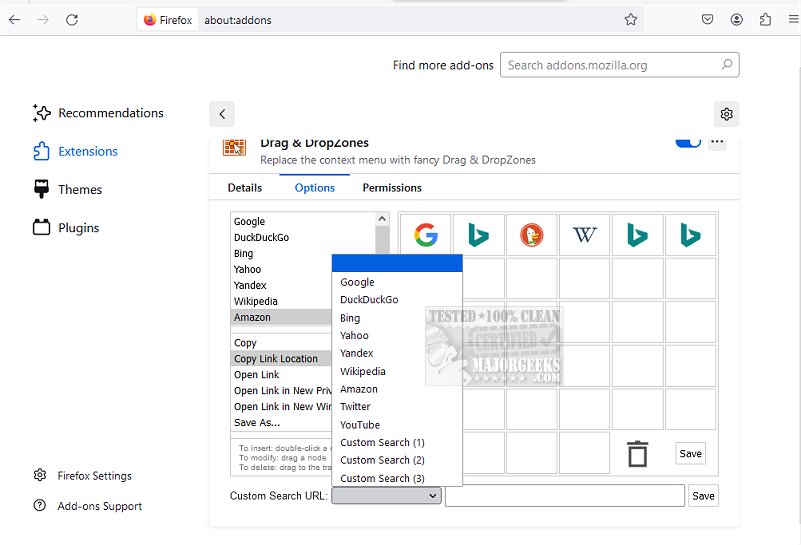Open the Pocket save icon
The image size is (801, 545).
point(708,20)
